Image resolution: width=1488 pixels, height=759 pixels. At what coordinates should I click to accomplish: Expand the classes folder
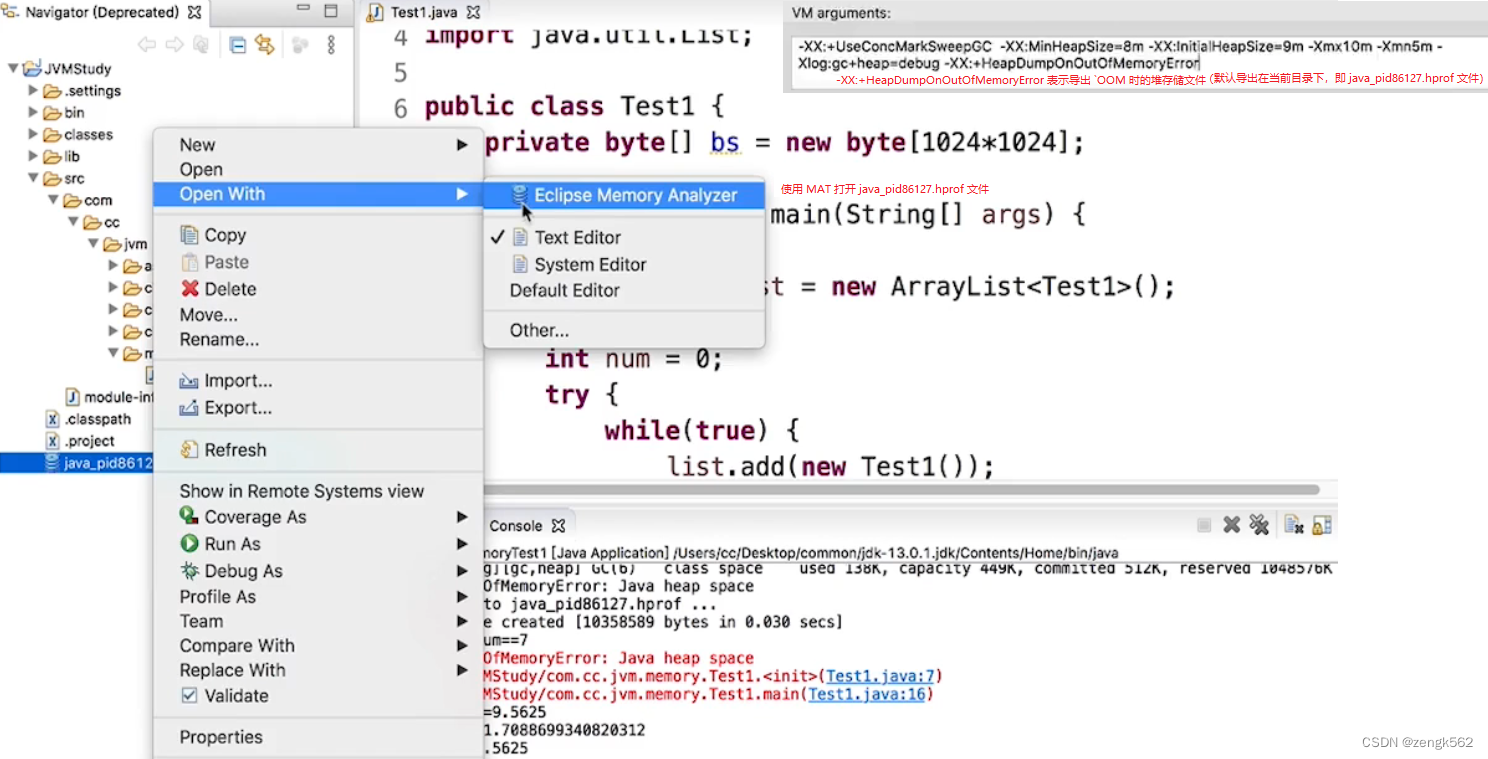[x=33, y=135]
